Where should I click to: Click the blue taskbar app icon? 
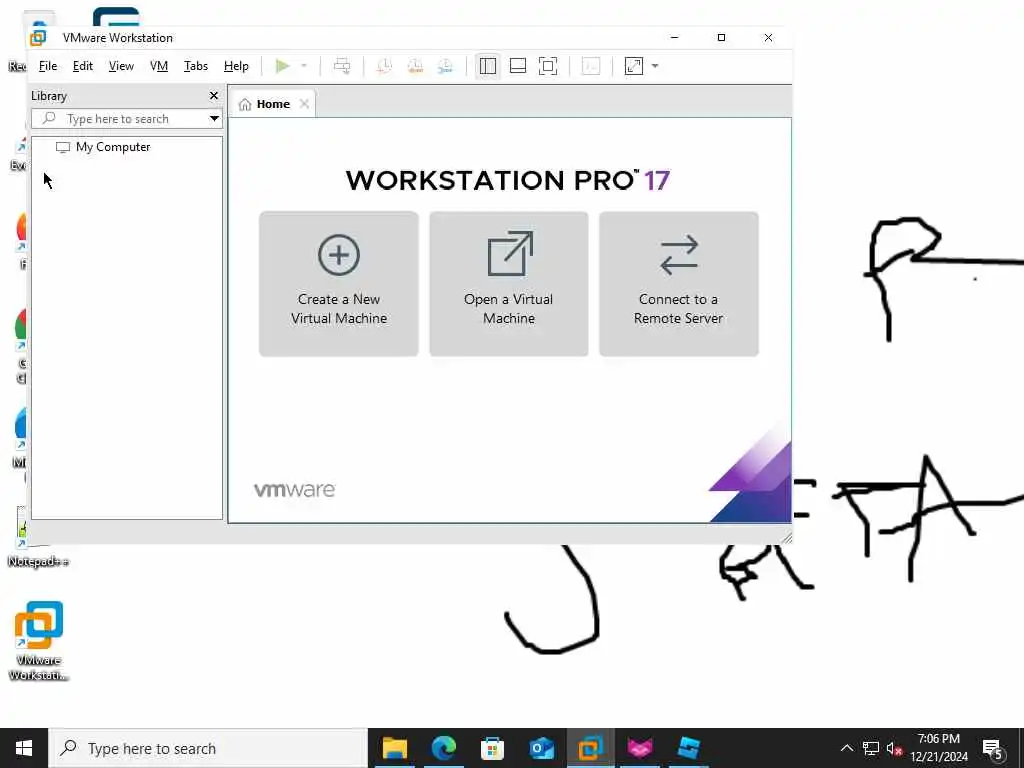[688, 748]
